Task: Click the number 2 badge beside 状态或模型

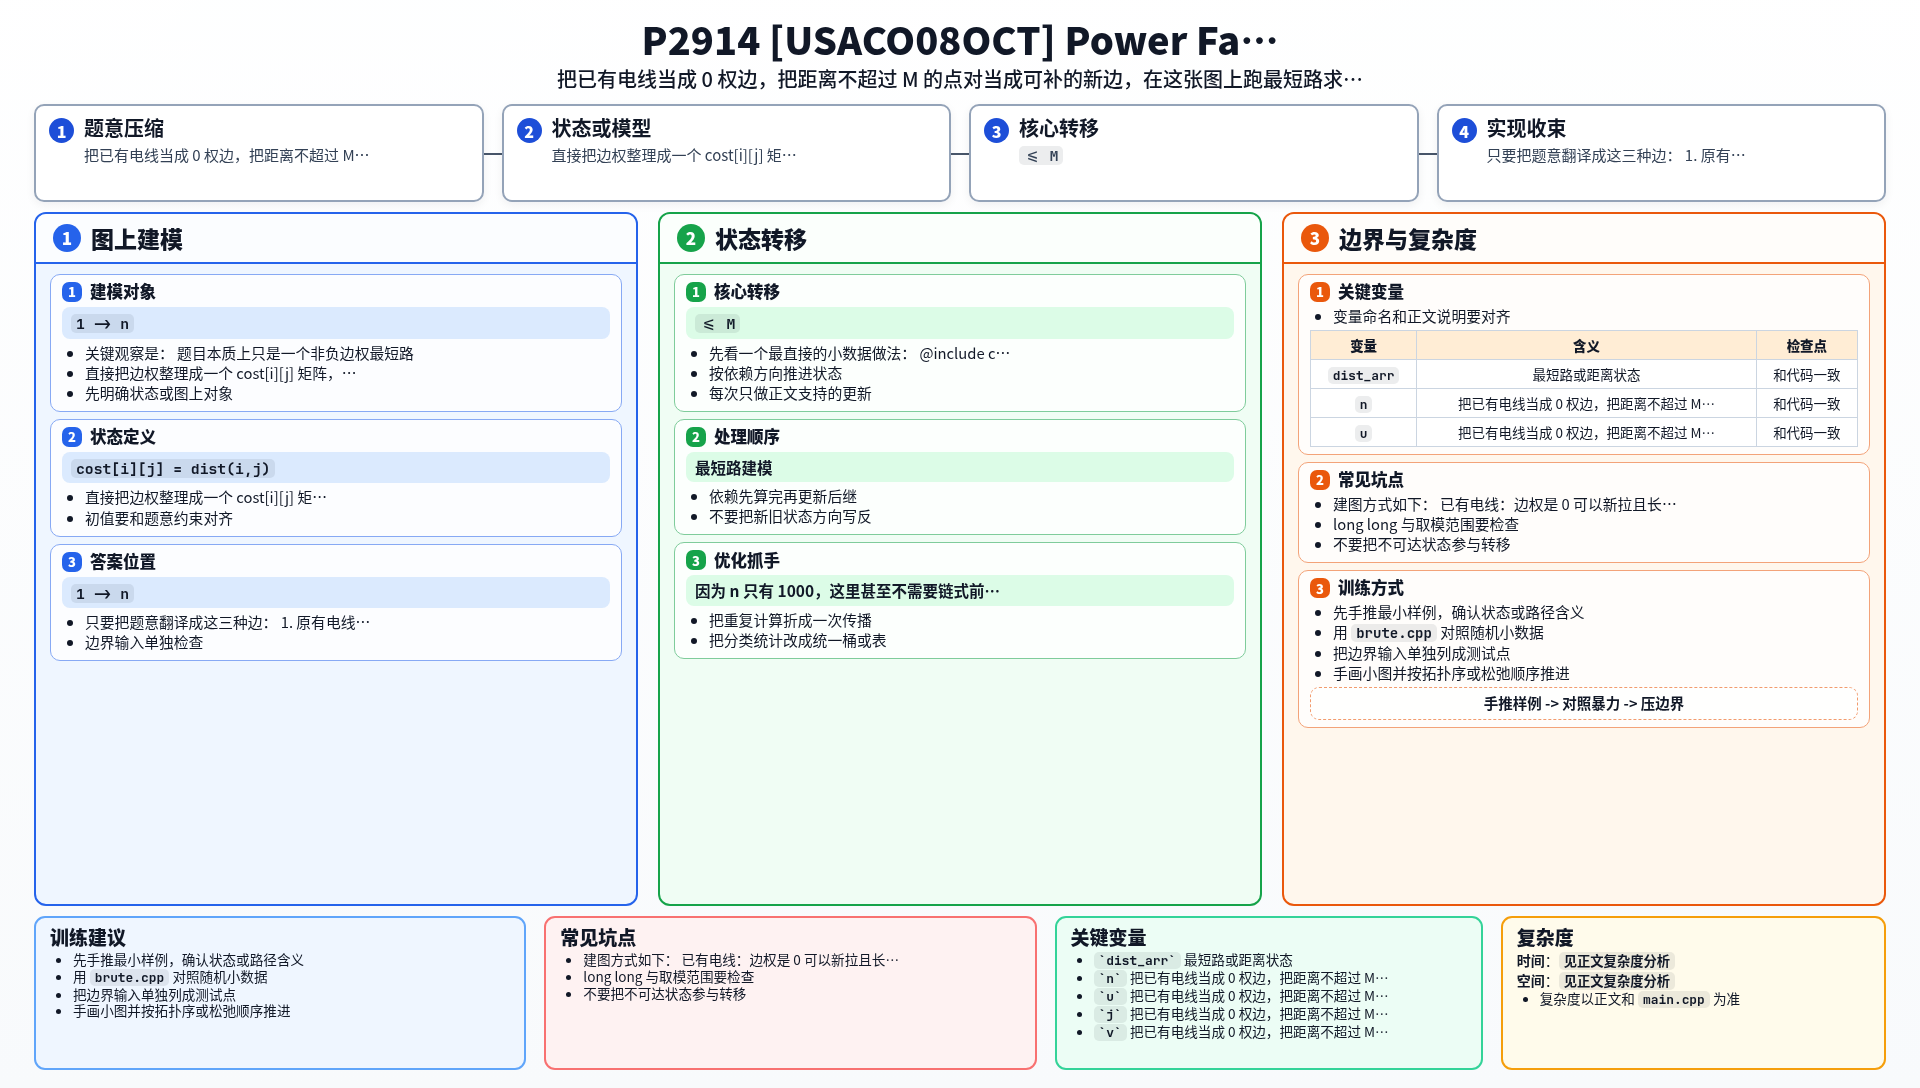Action: (x=529, y=131)
